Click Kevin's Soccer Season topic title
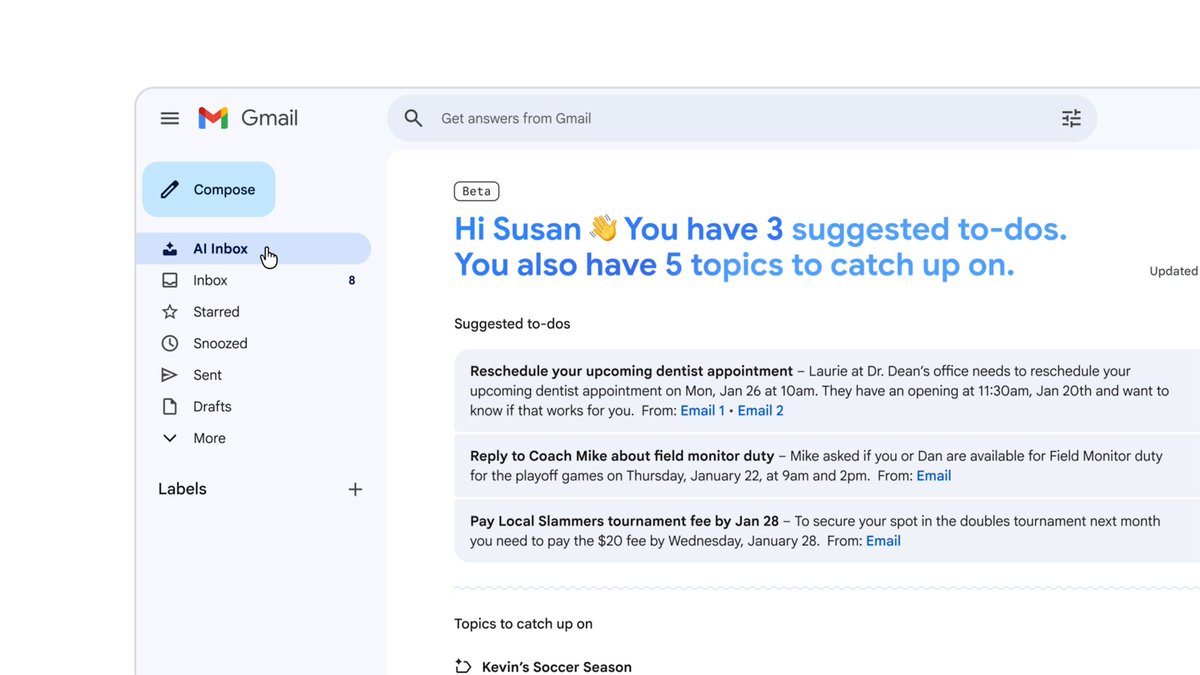 pyautogui.click(x=557, y=667)
